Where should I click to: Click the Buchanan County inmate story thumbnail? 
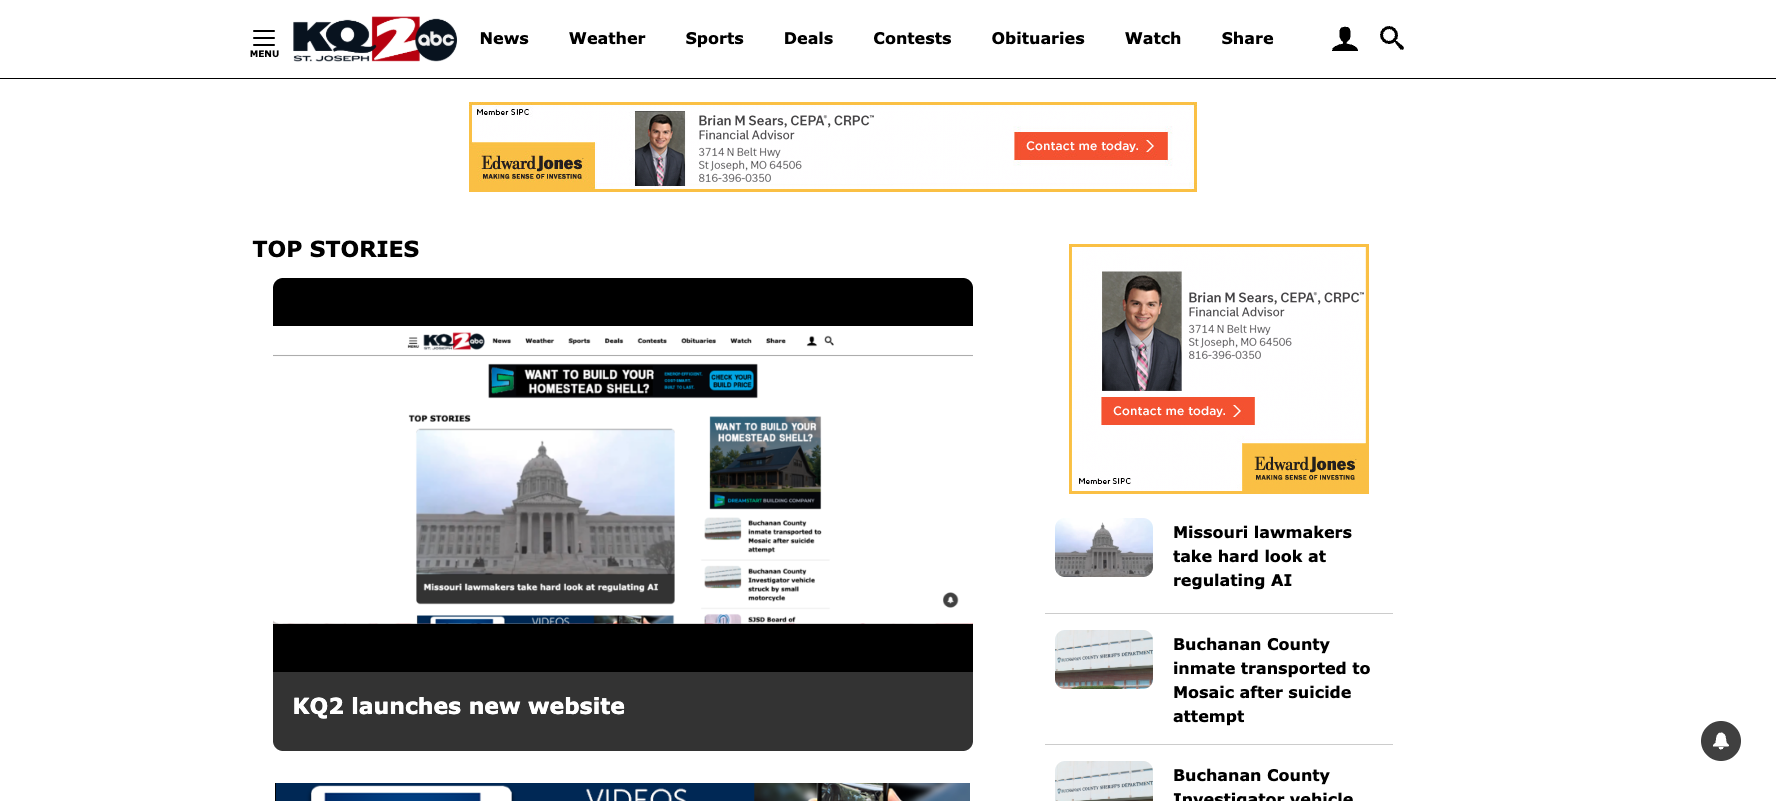[1104, 660]
